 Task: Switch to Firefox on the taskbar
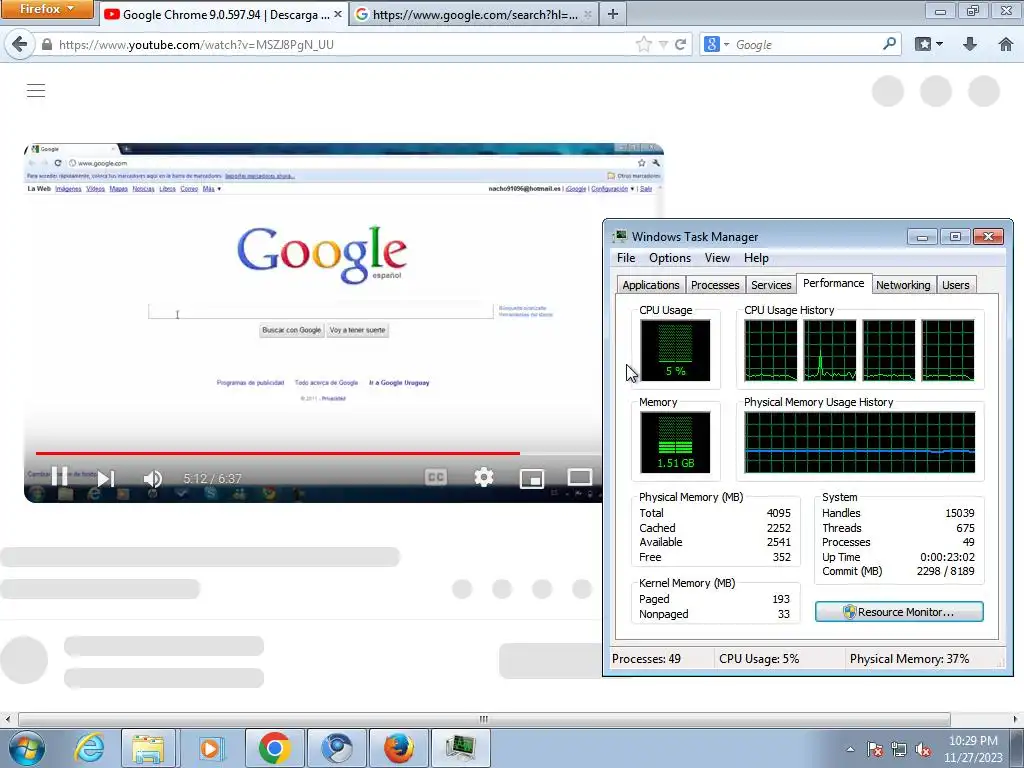399,748
